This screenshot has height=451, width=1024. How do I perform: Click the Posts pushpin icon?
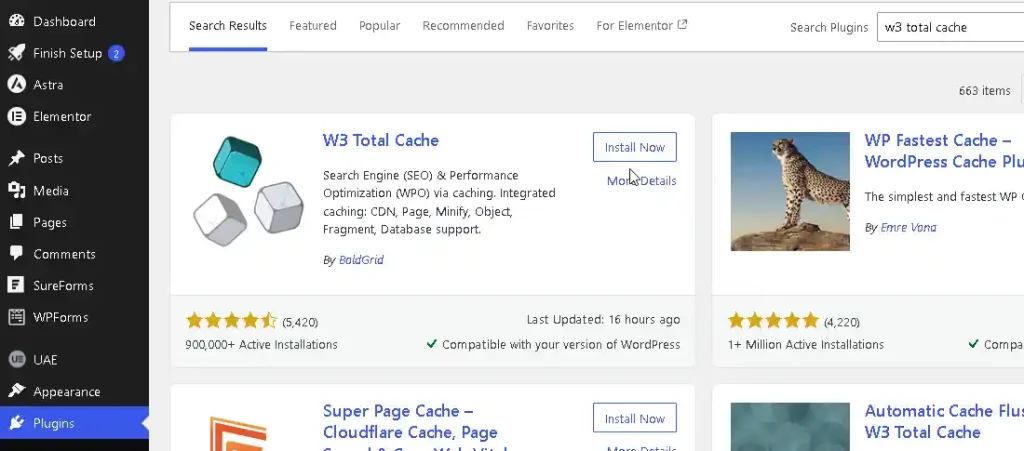[16, 158]
